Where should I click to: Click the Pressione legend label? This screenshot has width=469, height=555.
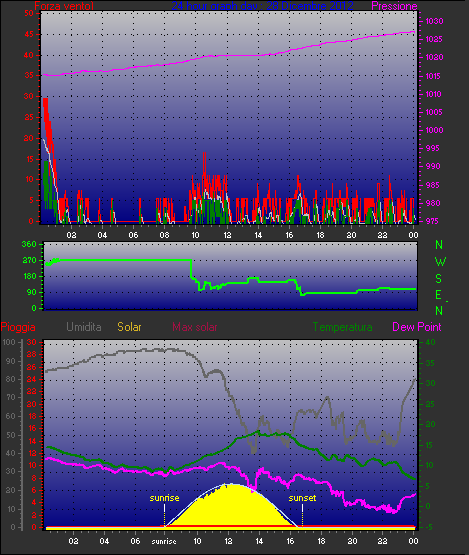pyautogui.click(x=394, y=6)
